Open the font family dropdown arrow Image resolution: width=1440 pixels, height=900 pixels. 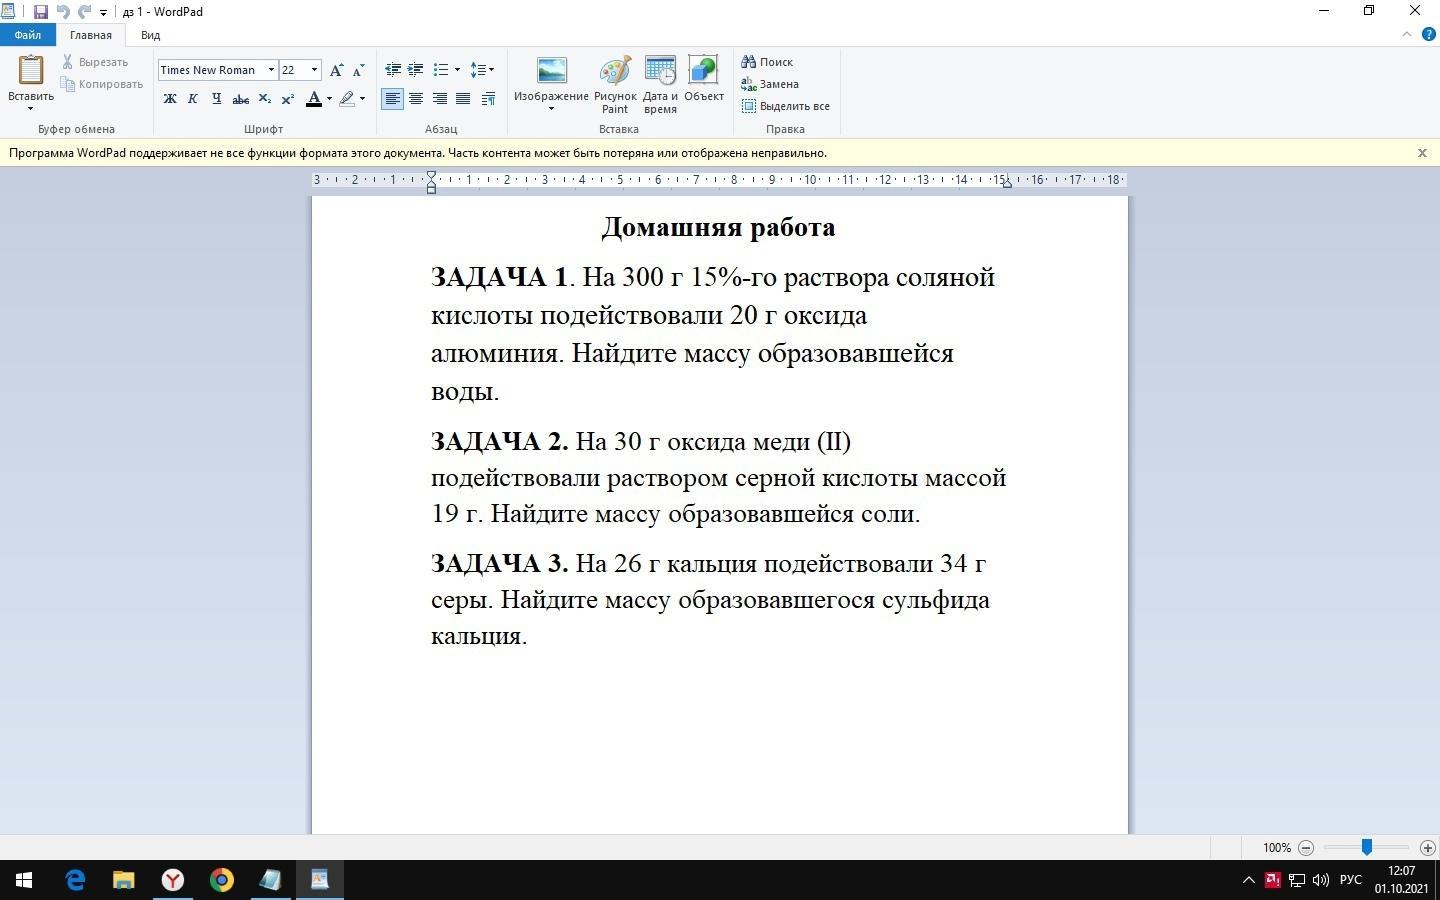tap(271, 70)
